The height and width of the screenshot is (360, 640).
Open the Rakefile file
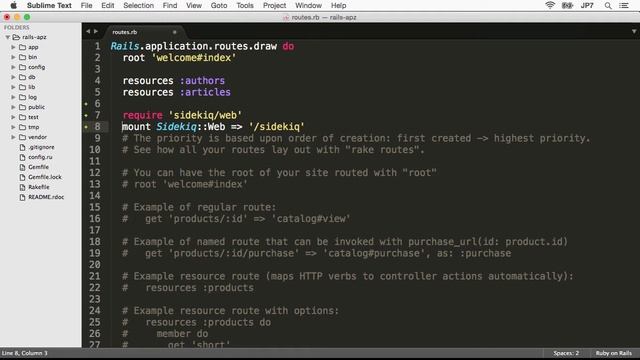(x=39, y=187)
